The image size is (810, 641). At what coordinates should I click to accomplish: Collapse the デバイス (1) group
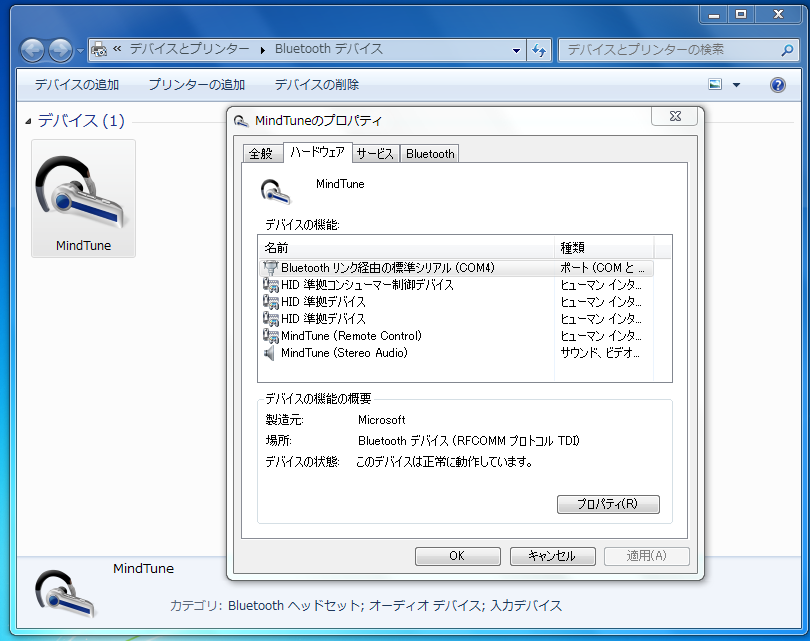pyautogui.click(x=28, y=121)
